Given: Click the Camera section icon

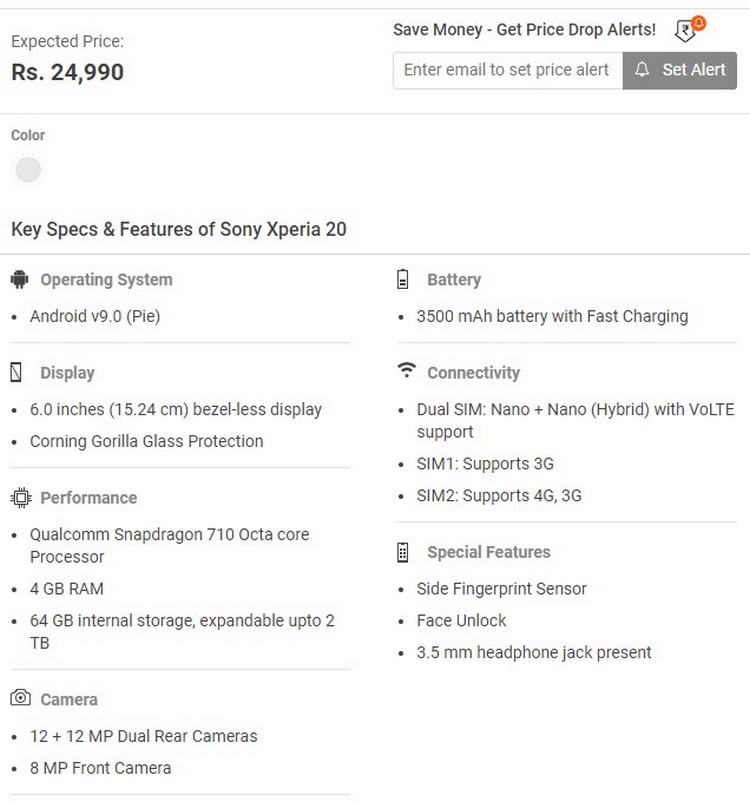Looking at the screenshot, I should 20,698.
